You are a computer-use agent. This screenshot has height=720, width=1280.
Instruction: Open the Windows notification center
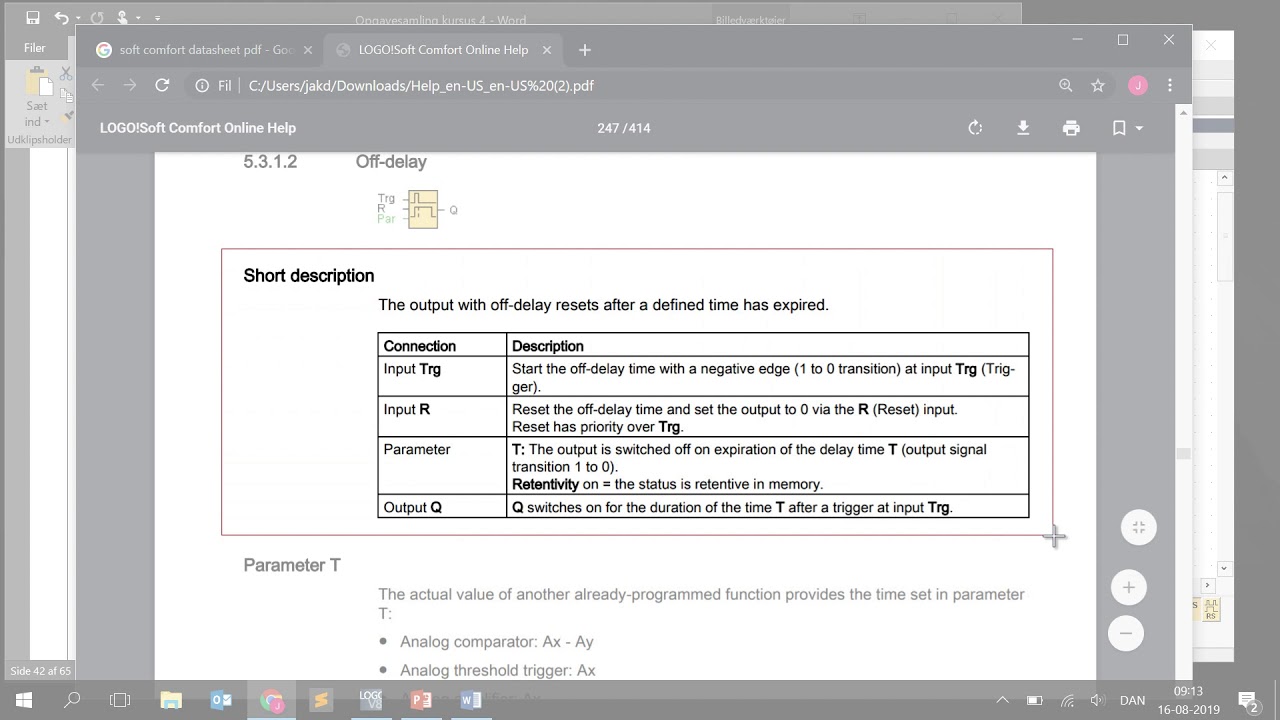coord(1248,700)
